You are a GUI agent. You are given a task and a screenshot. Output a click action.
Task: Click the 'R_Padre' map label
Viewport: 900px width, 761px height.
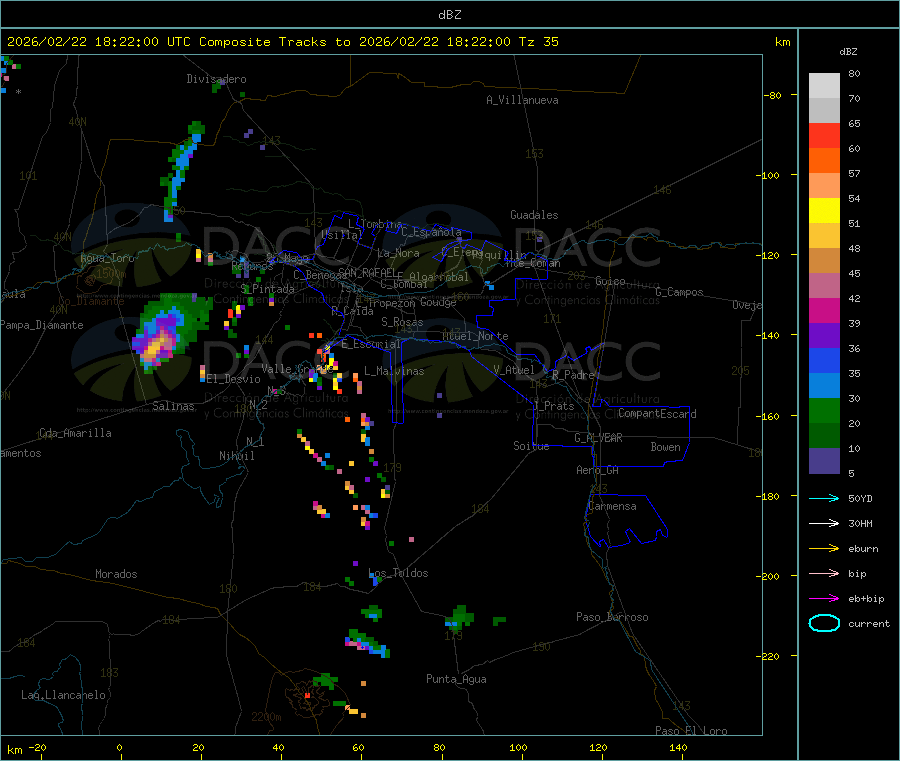(x=574, y=375)
